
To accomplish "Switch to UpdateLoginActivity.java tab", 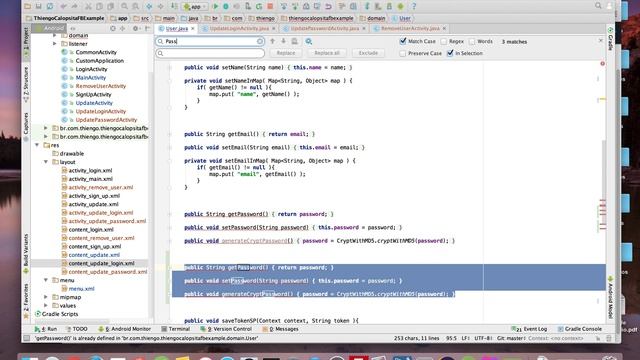I will pyautogui.click(x=239, y=29).
